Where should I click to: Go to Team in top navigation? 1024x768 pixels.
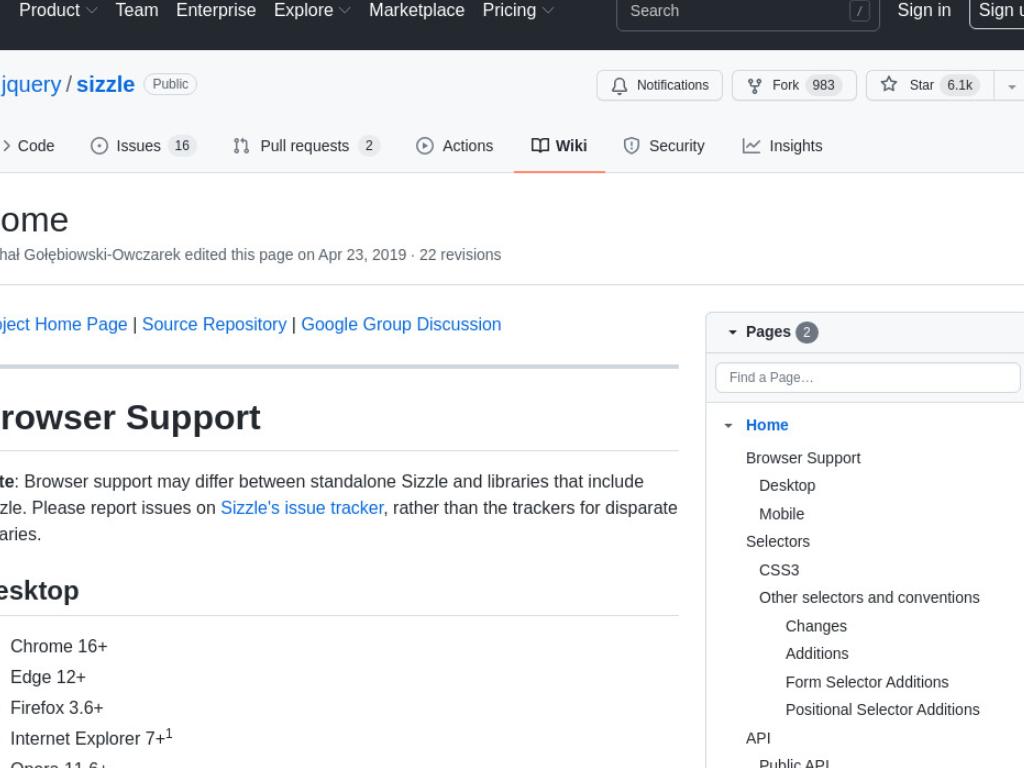pyautogui.click(x=136, y=10)
